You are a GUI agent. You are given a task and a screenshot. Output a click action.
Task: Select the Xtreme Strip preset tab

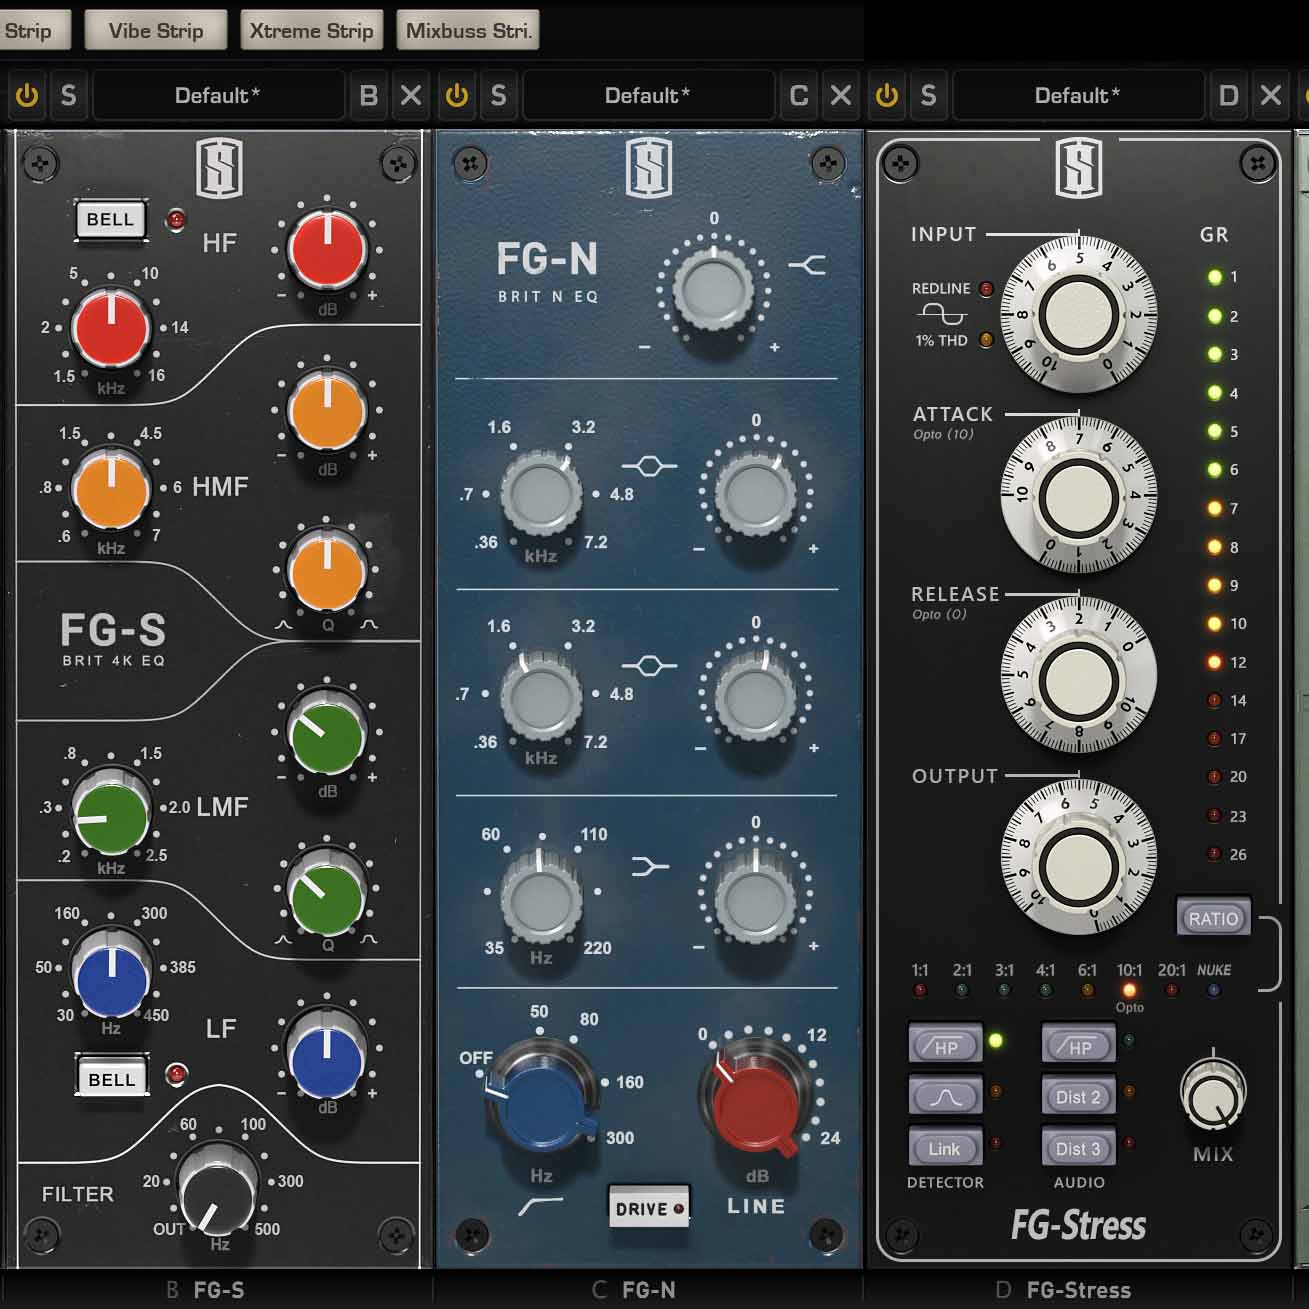coord(312,30)
